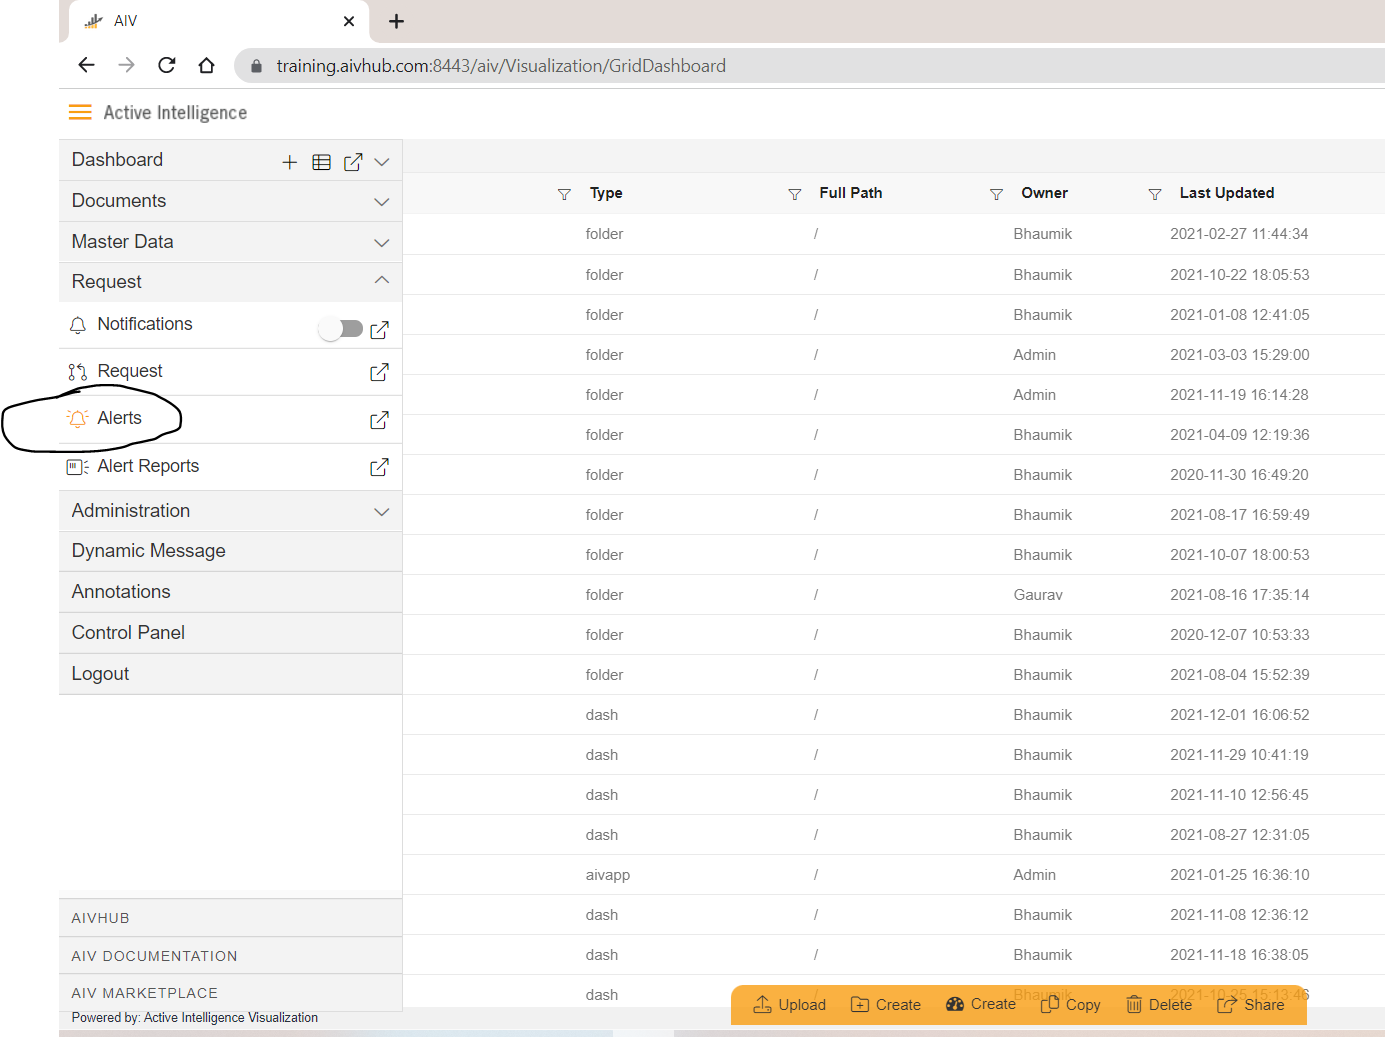Expand the Administration section chevron

point(382,512)
